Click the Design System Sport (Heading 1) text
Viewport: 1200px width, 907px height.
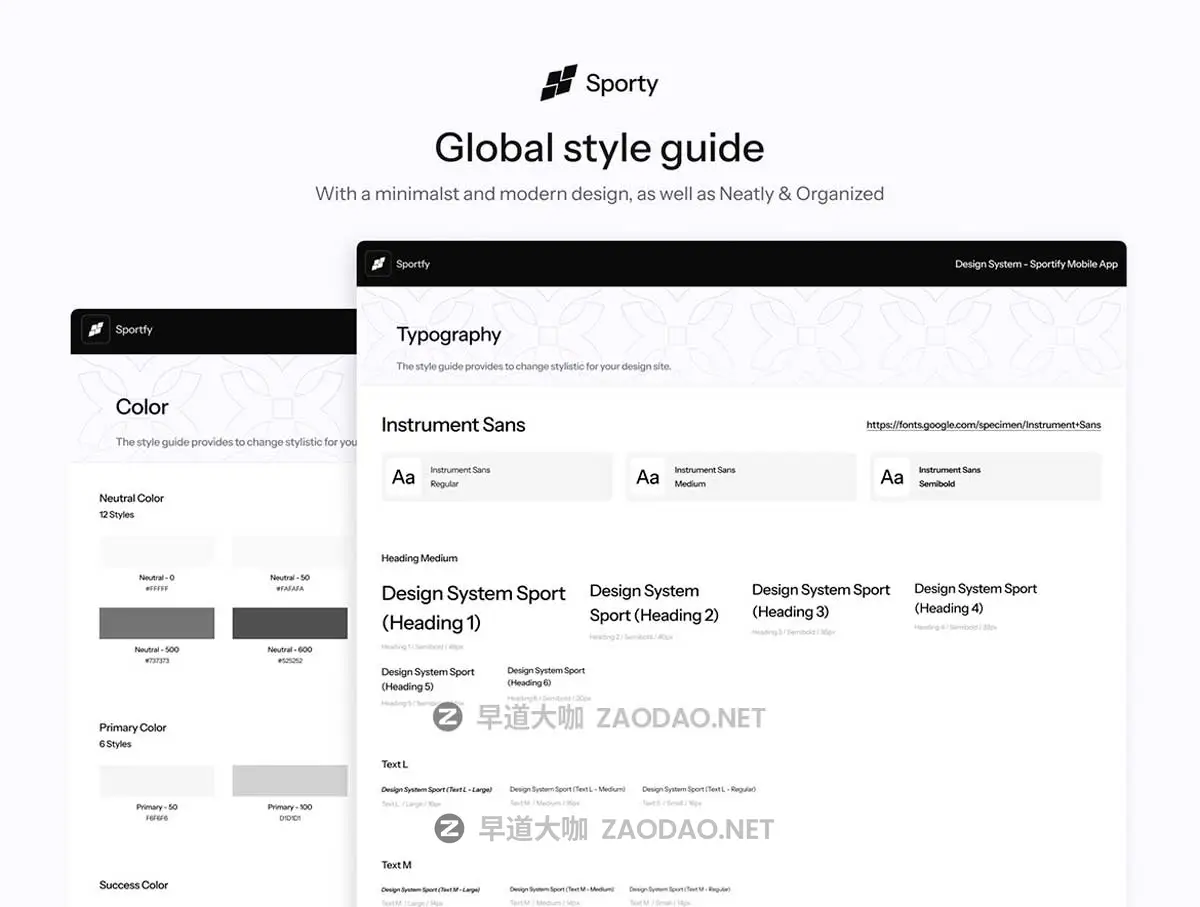point(473,605)
